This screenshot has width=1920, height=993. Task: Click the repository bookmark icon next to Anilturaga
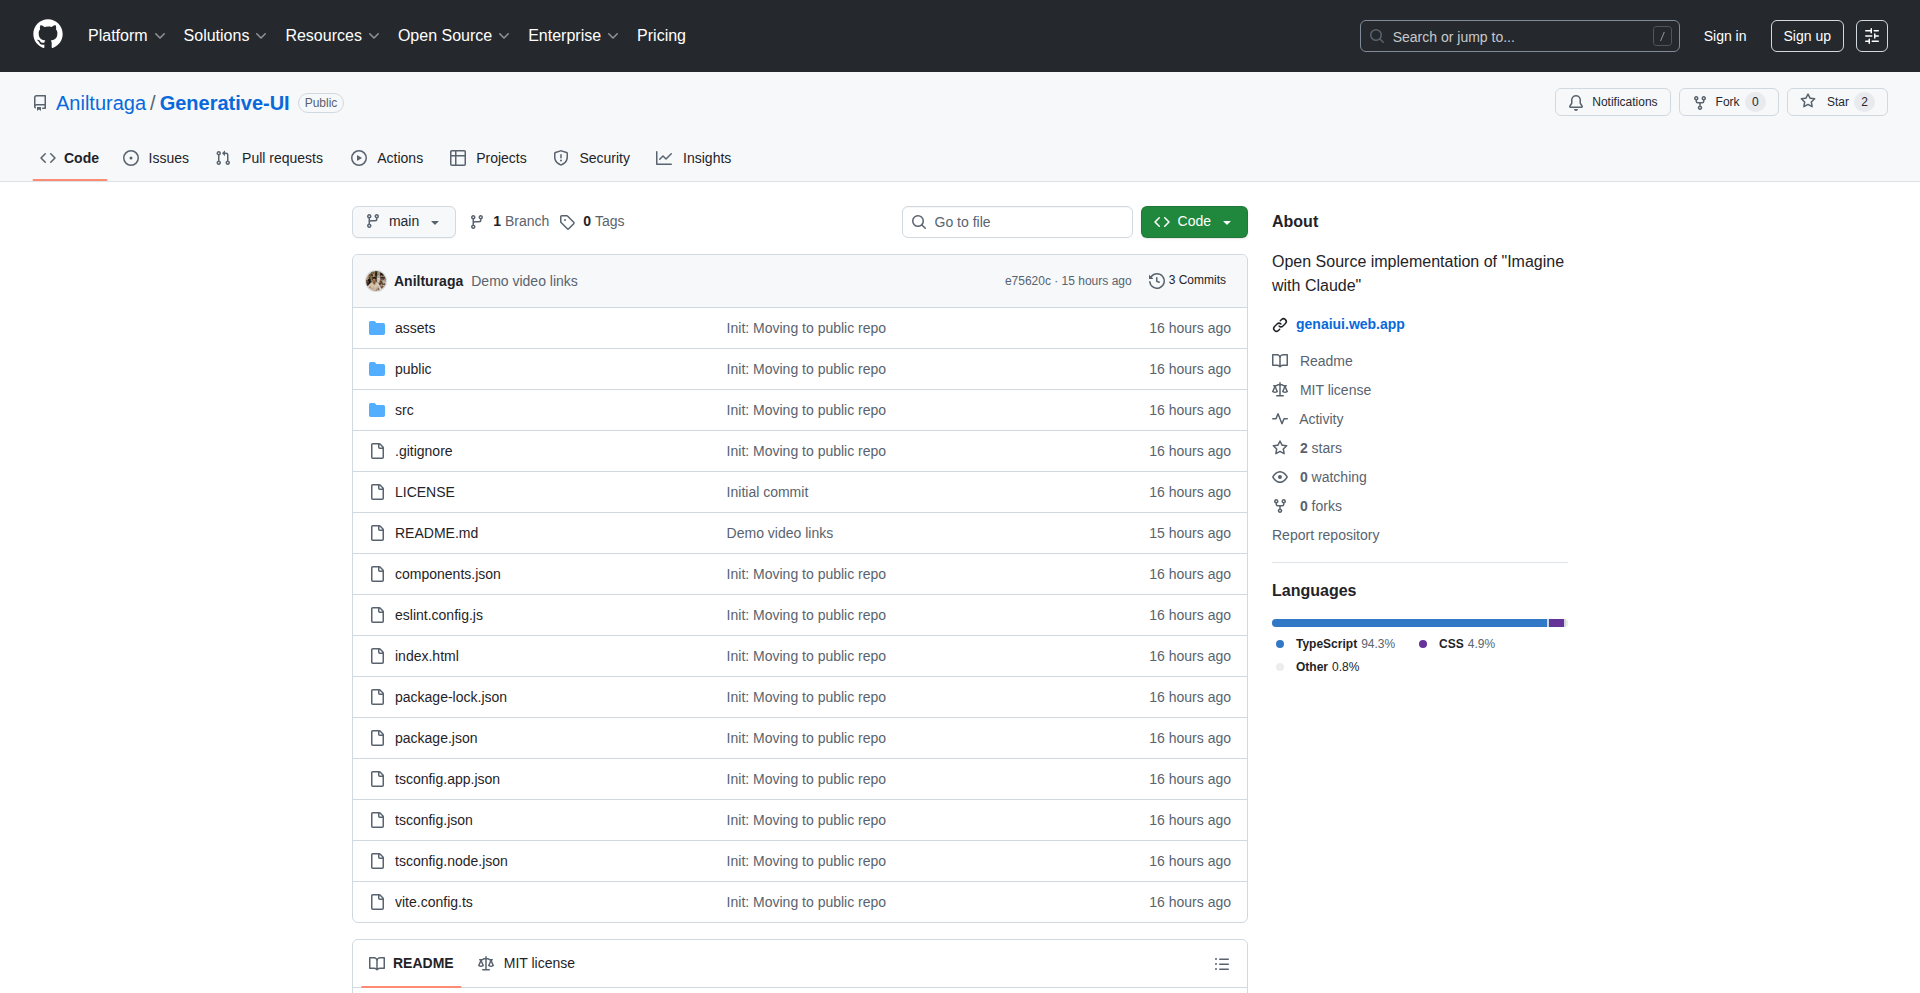40,102
